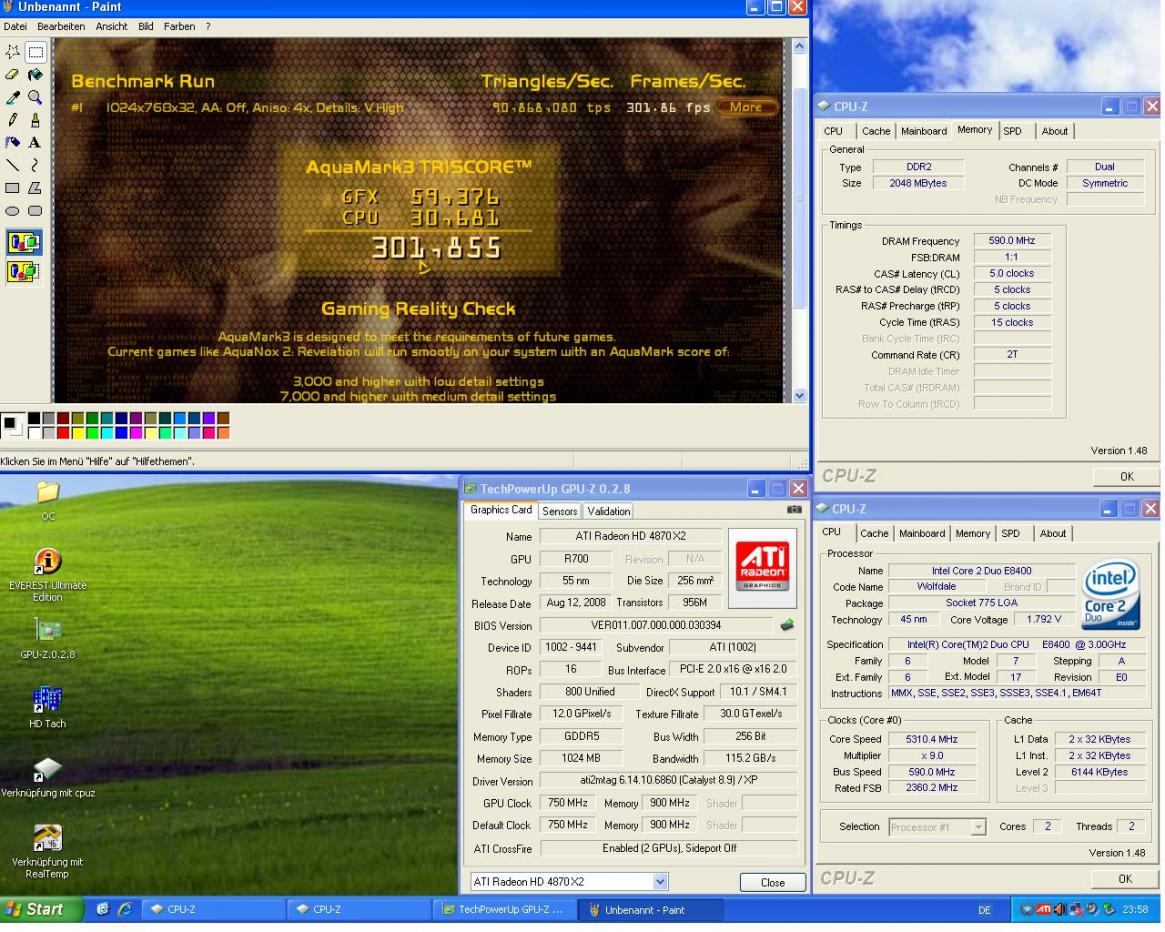The height and width of the screenshot is (932, 1165).
Task: Open EVEREST Ultimate Edition desktop icon
Action: coord(48,575)
